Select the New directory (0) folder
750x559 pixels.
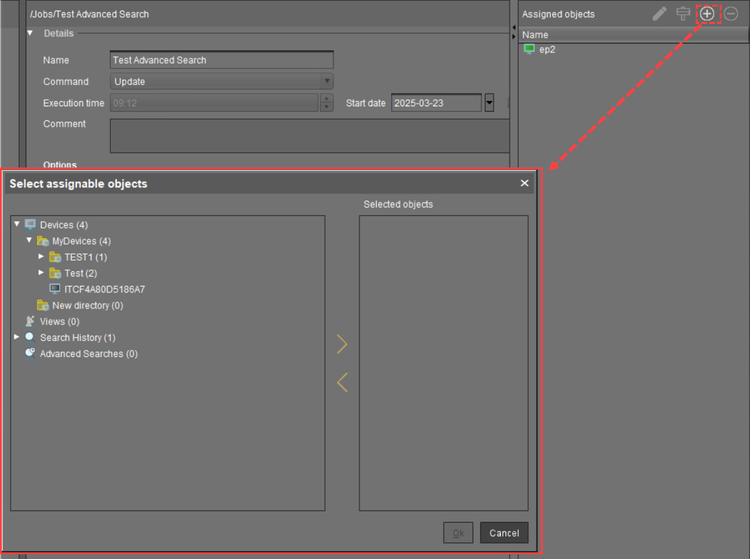[x=87, y=305]
